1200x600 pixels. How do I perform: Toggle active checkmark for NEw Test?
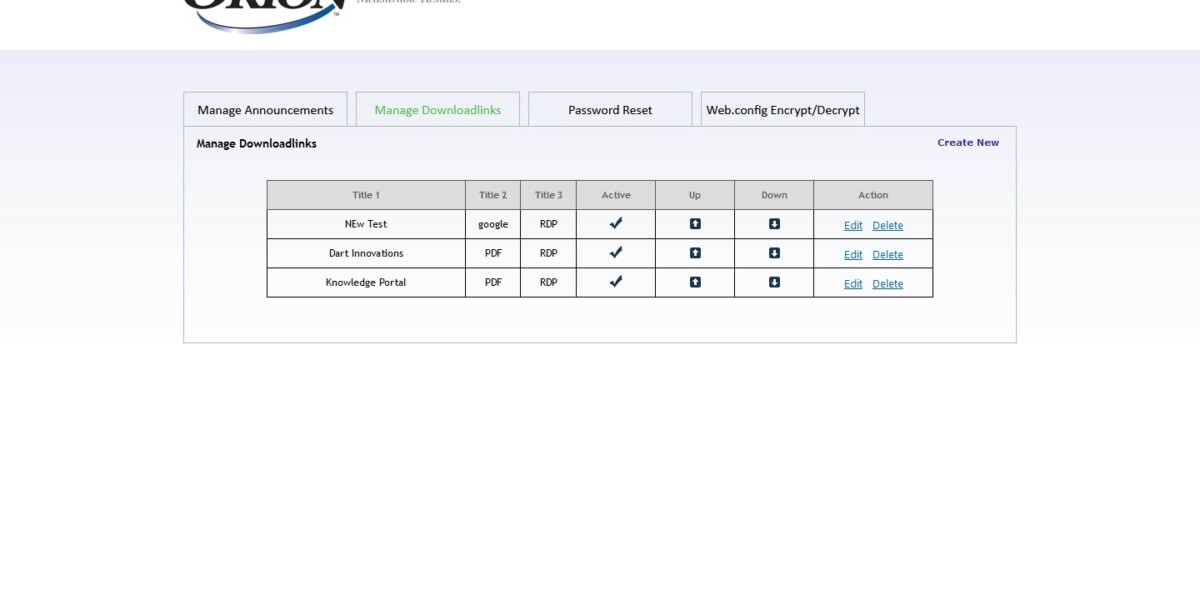[616, 223]
